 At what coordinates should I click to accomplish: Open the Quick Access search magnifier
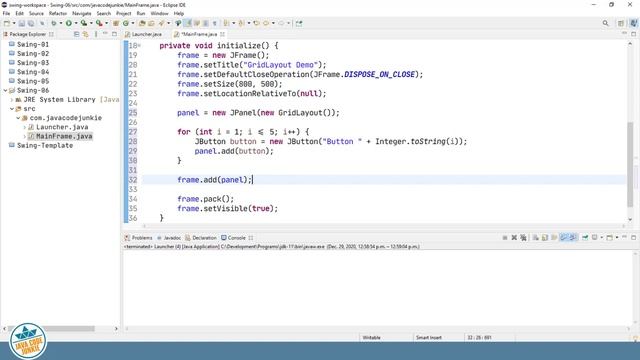pyautogui.click(x=606, y=23)
